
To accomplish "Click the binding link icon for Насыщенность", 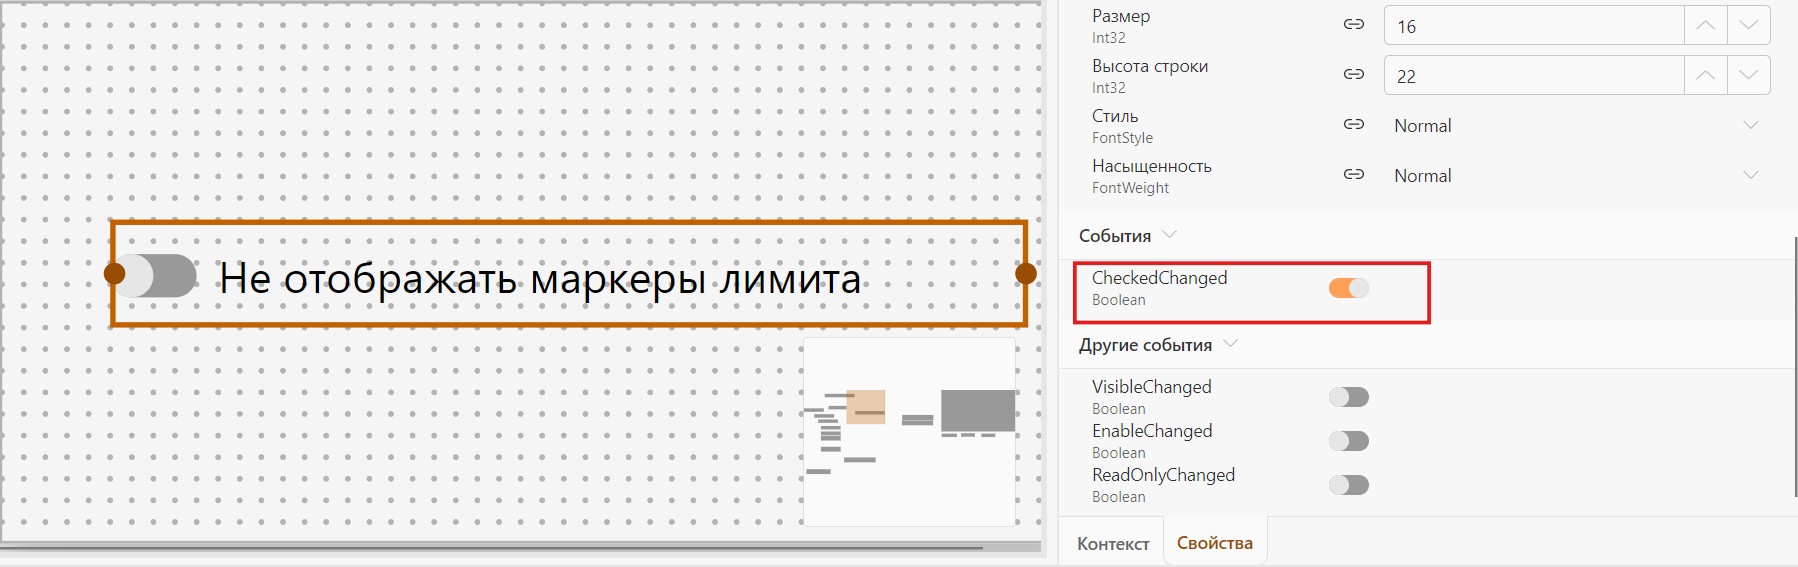I will click(1353, 174).
